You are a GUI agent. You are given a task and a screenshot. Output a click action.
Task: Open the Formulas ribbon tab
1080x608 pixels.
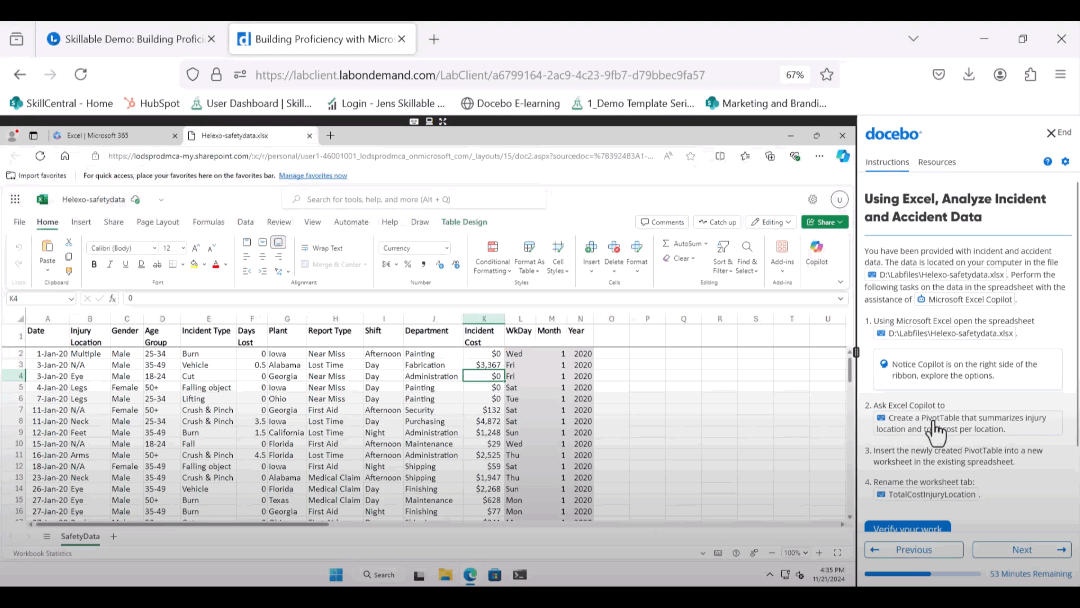click(x=208, y=222)
